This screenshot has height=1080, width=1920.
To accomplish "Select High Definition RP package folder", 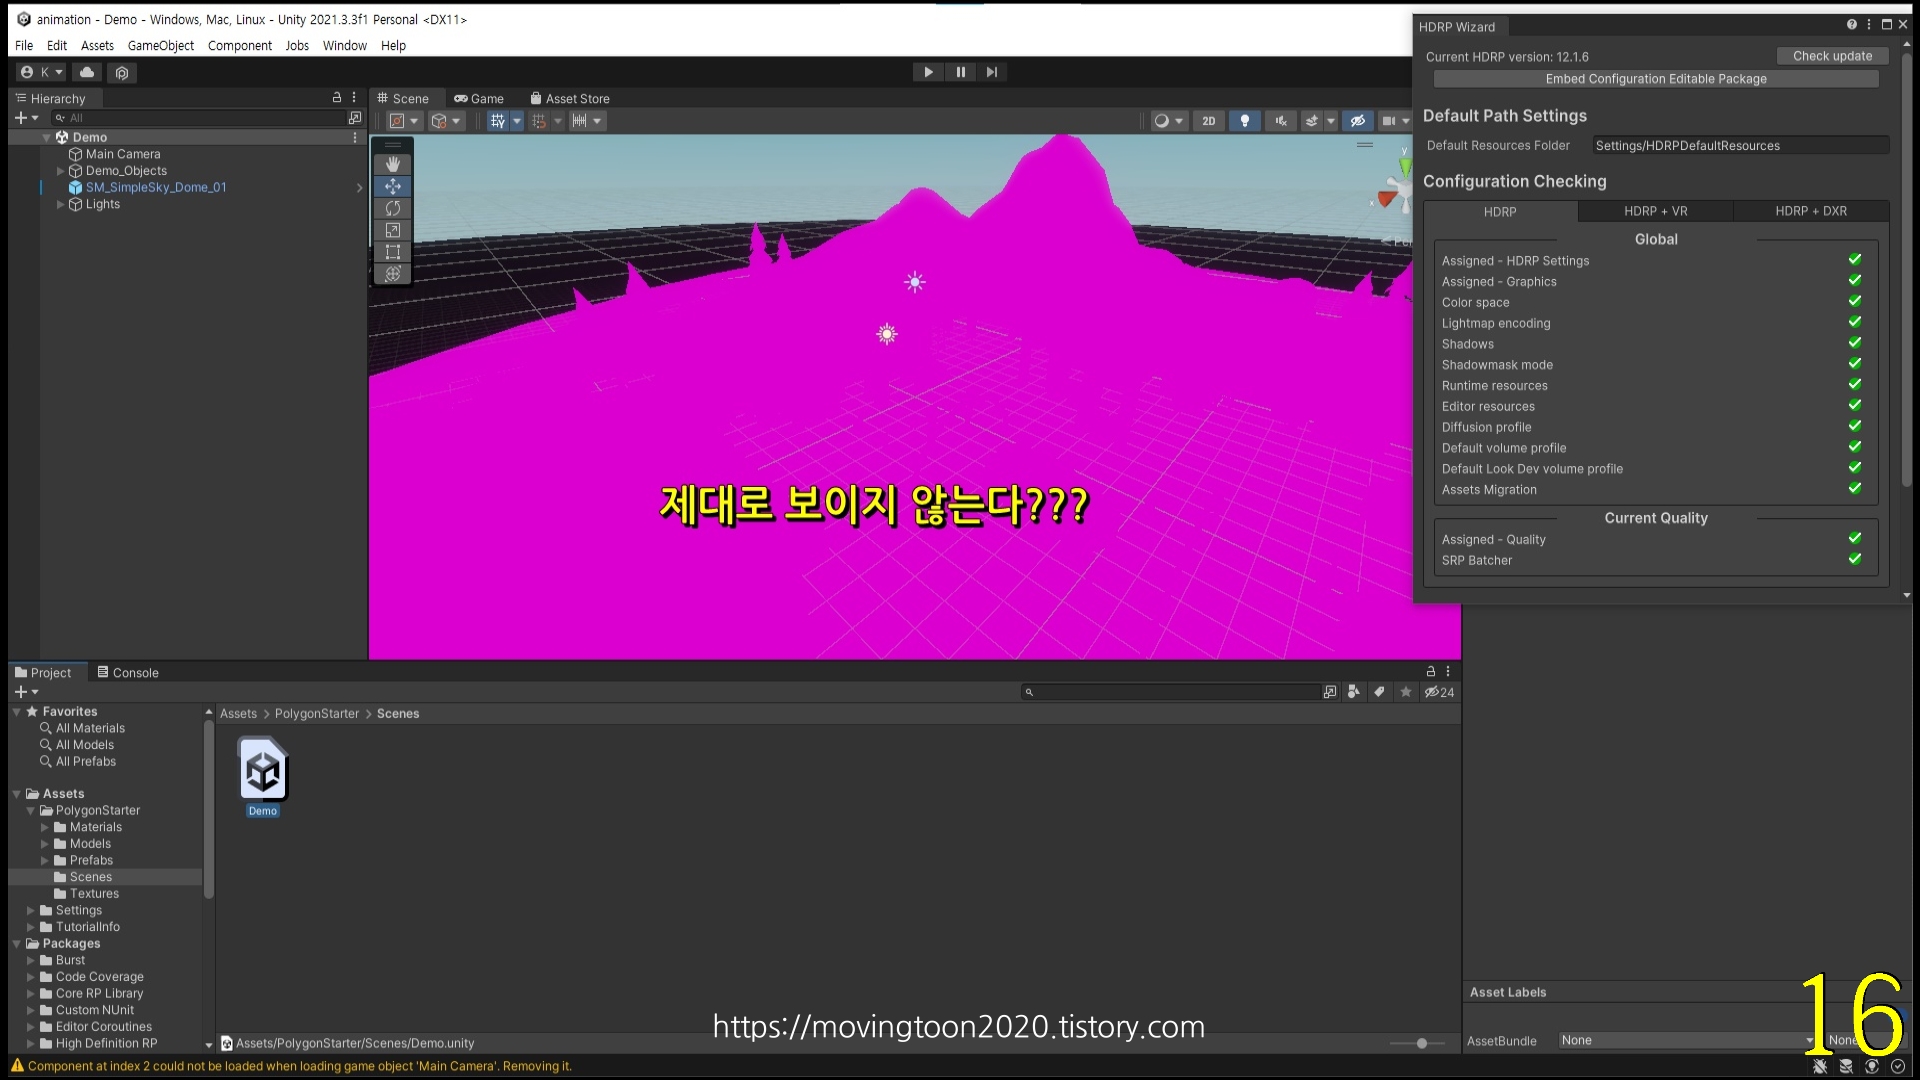I will 106,1043.
